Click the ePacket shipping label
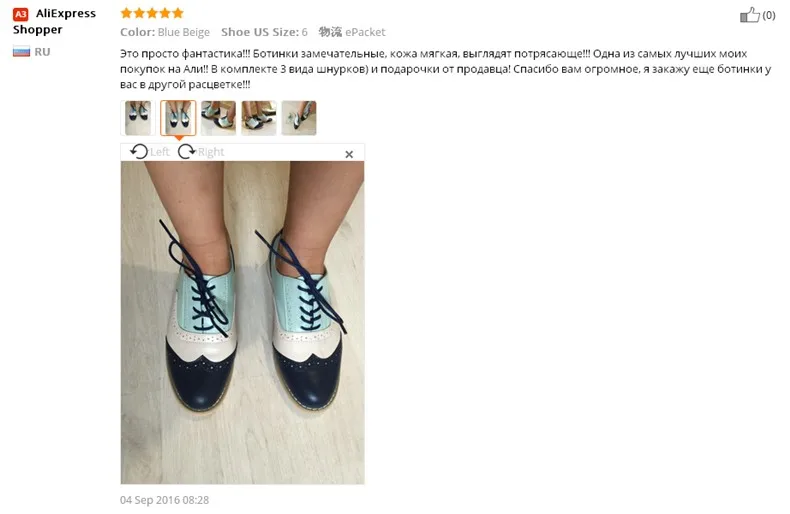This screenshot has height=514, width=790. (x=365, y=32)
